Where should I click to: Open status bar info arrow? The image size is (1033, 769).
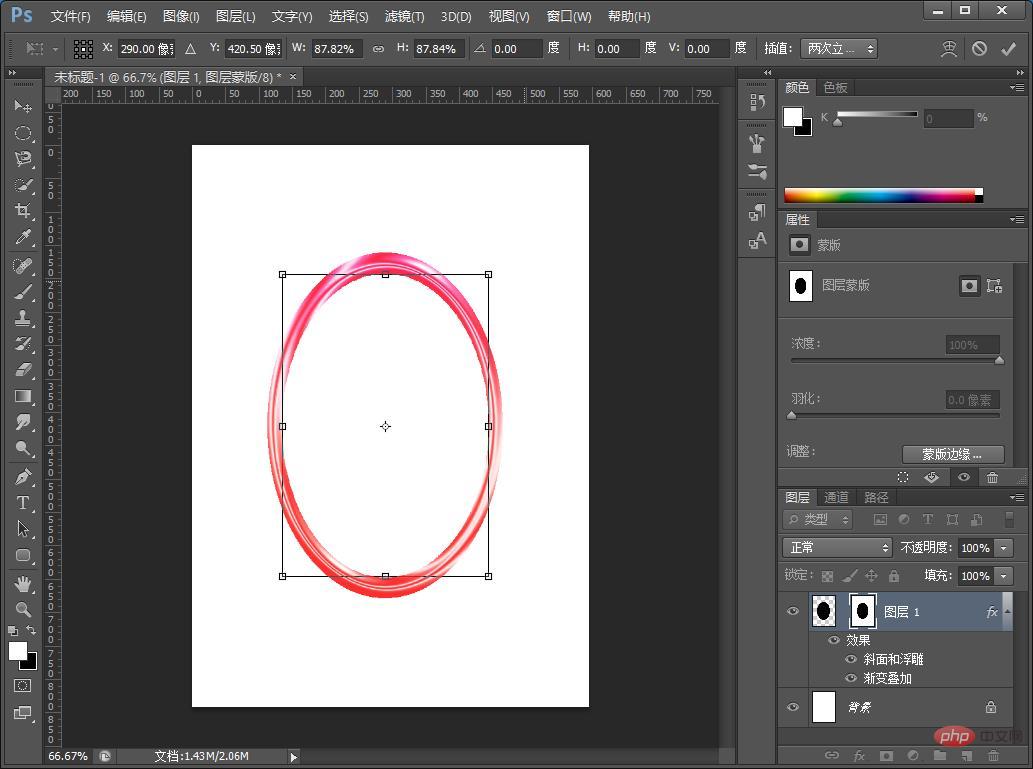point(294,756)
